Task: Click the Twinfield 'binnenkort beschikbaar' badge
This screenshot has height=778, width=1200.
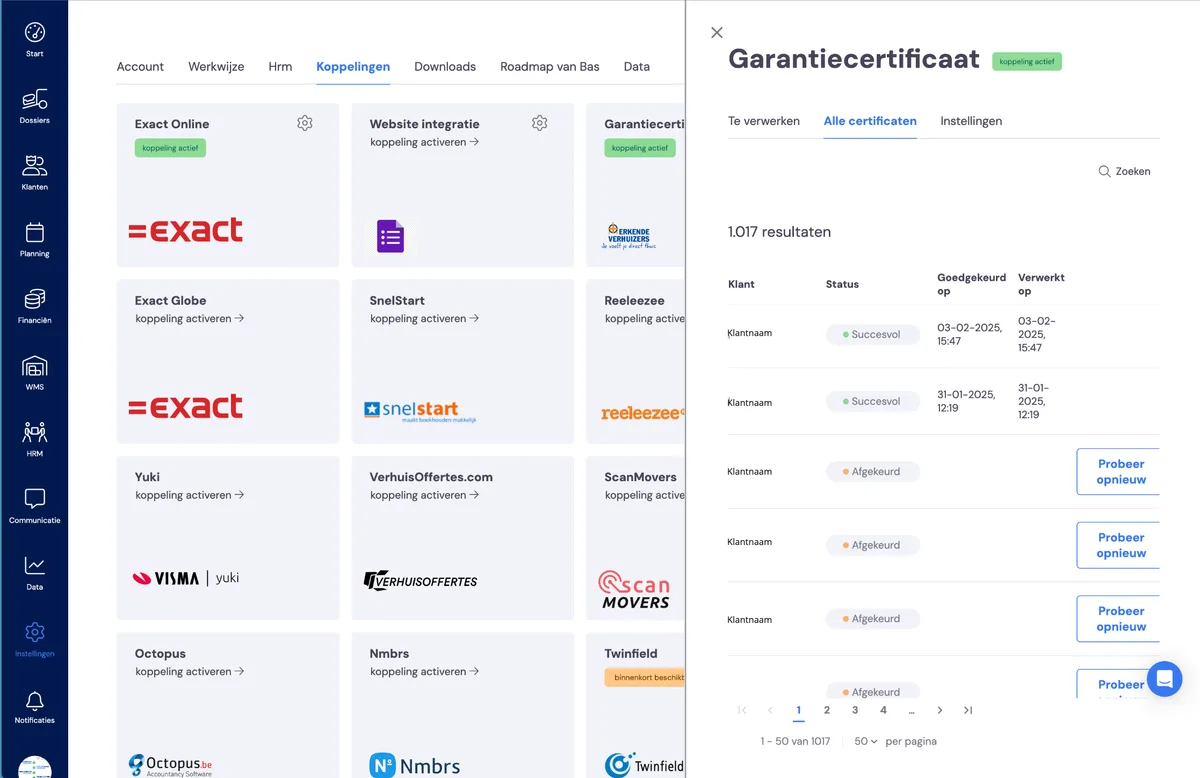Action: pyautogui.click(x=645, y=677)
